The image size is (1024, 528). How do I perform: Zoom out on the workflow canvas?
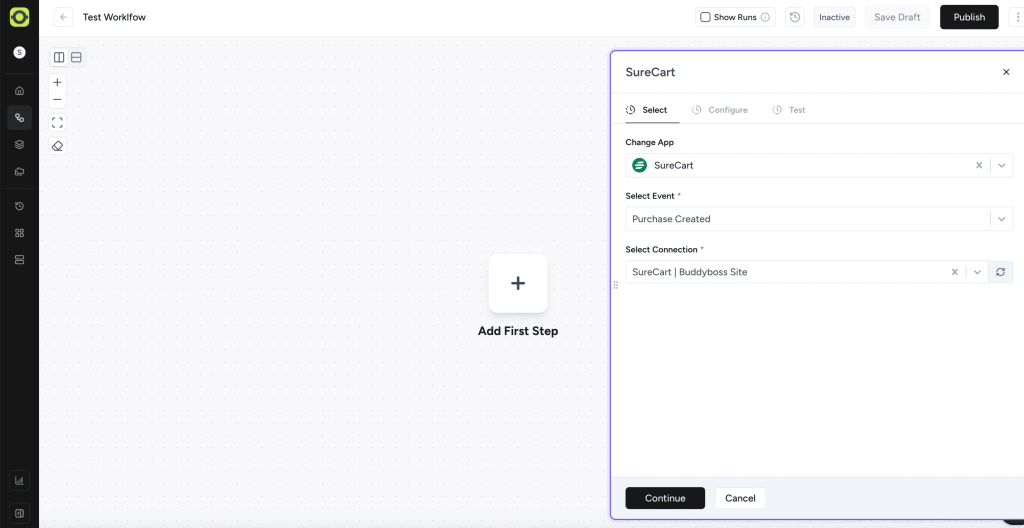tap(57, 99)
